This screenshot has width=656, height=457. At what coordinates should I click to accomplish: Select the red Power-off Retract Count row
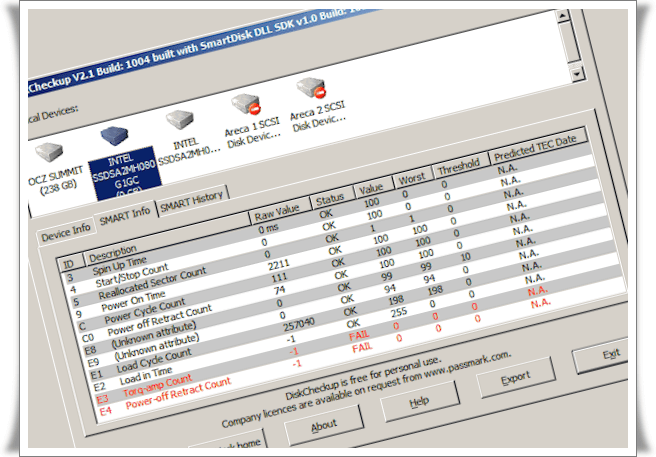tap(364, 347)
